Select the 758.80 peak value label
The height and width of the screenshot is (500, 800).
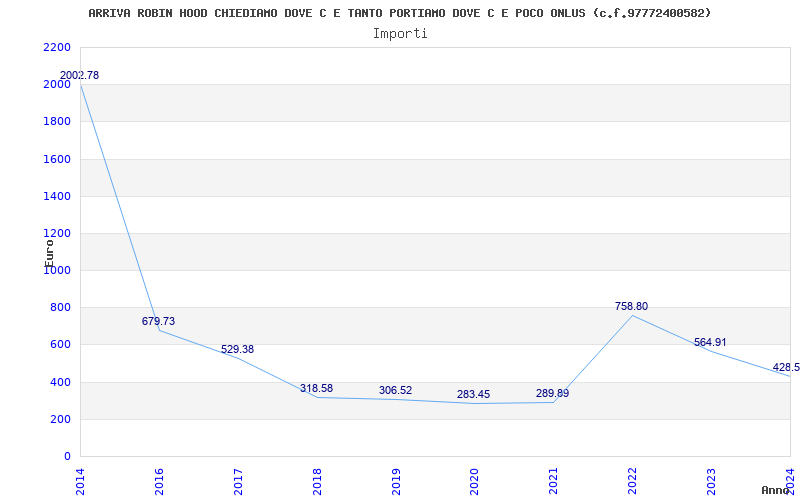coord(632,306)
